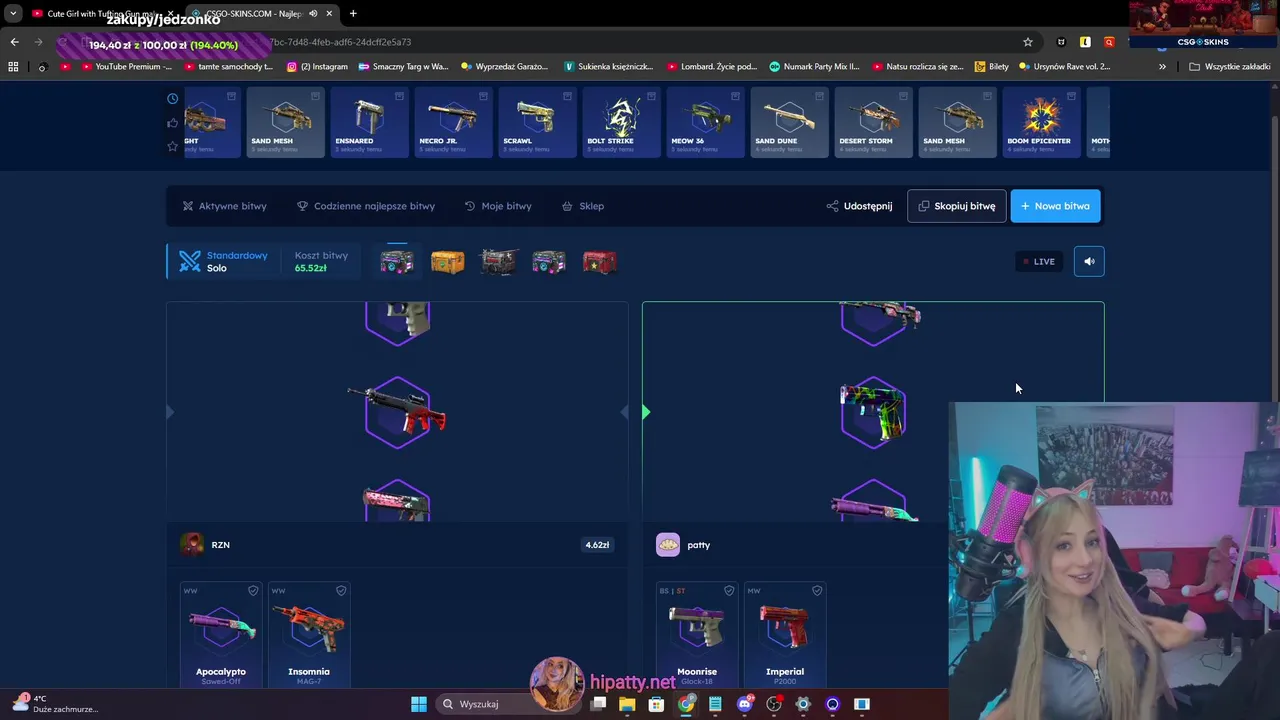Screen dimensions: 1280x720
Task: Click shield icon on Insomnia card
Action: click(x=341, y=591)
